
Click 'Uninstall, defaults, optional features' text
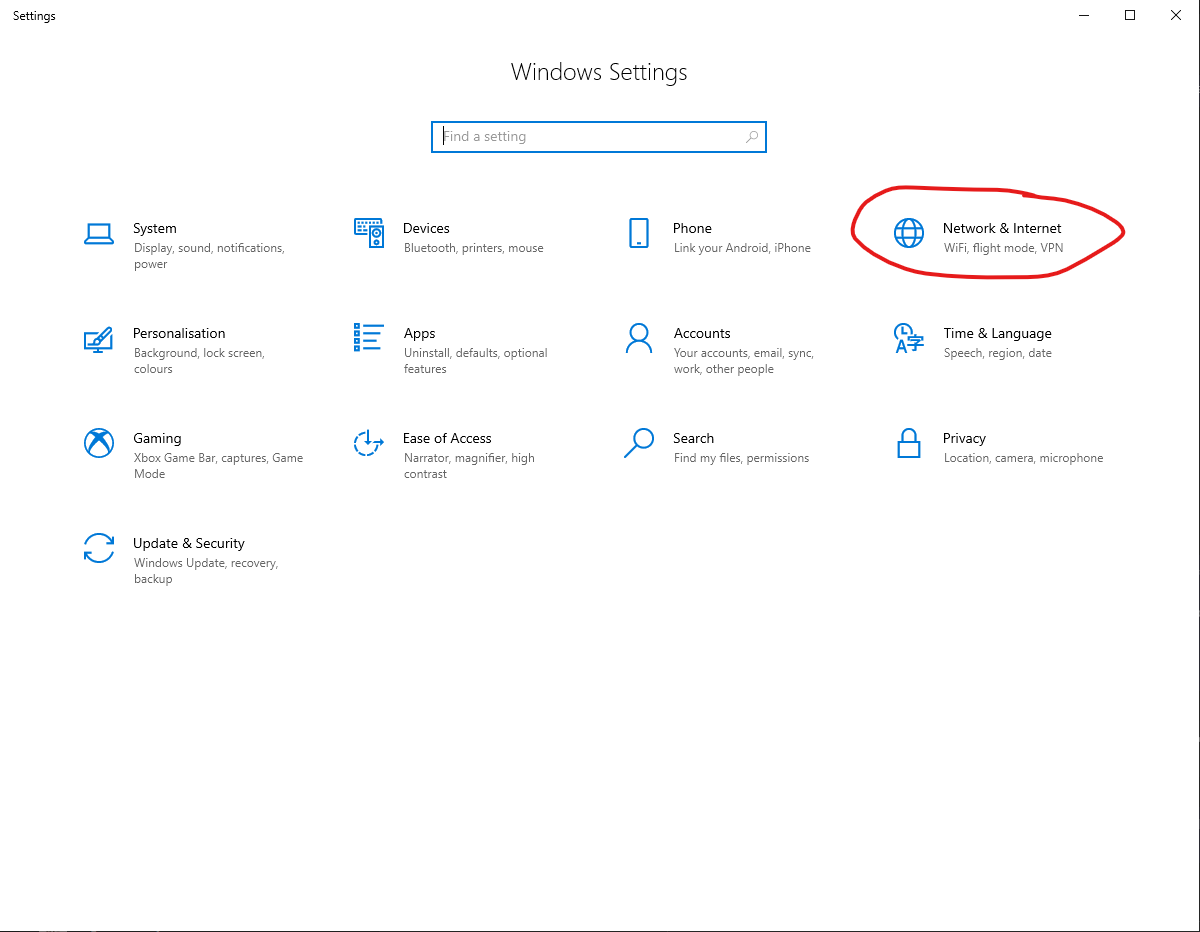[476, 361]
